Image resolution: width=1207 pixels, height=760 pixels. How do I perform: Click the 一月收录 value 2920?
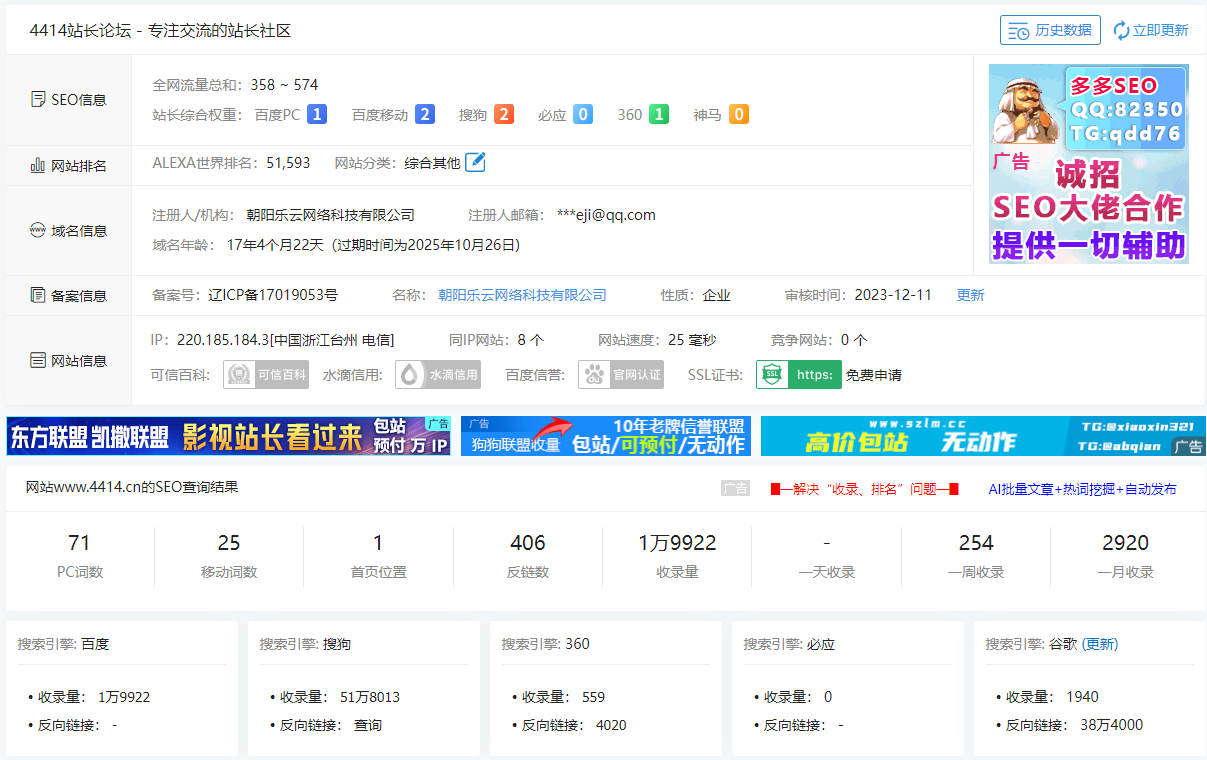pyautogui.click(x=1126, y=543)
